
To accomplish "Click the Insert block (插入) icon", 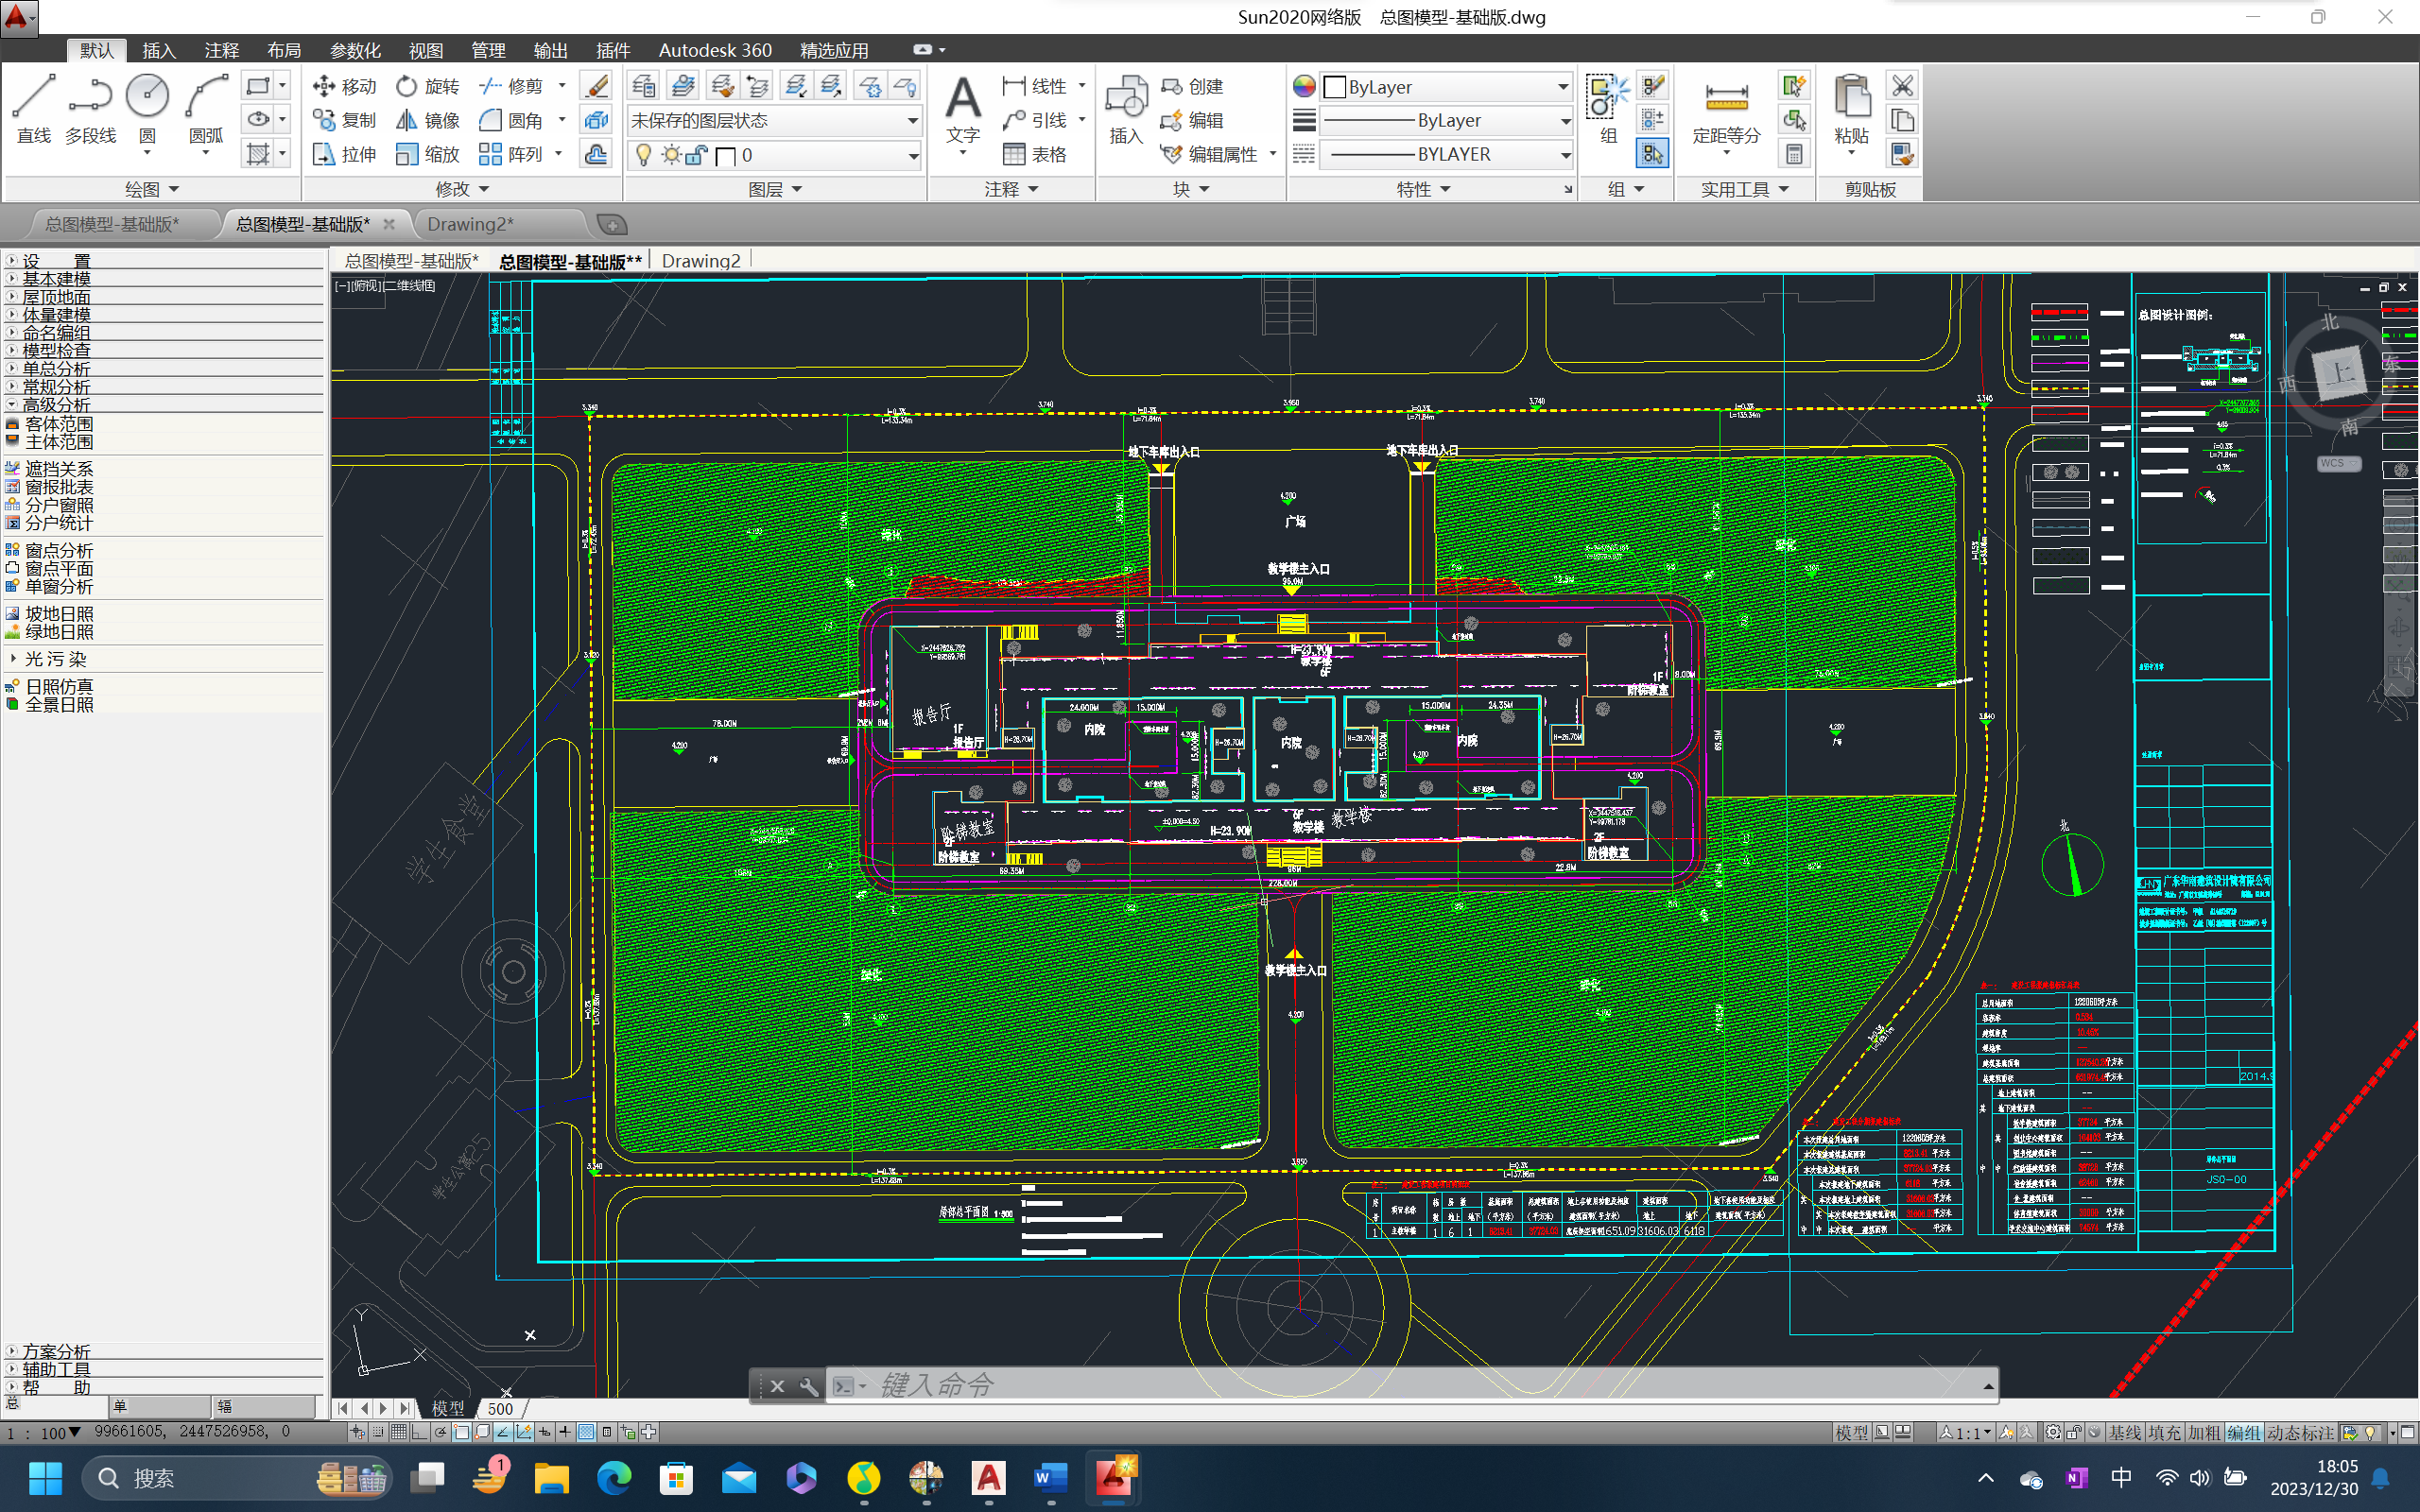I will 1126,107.
